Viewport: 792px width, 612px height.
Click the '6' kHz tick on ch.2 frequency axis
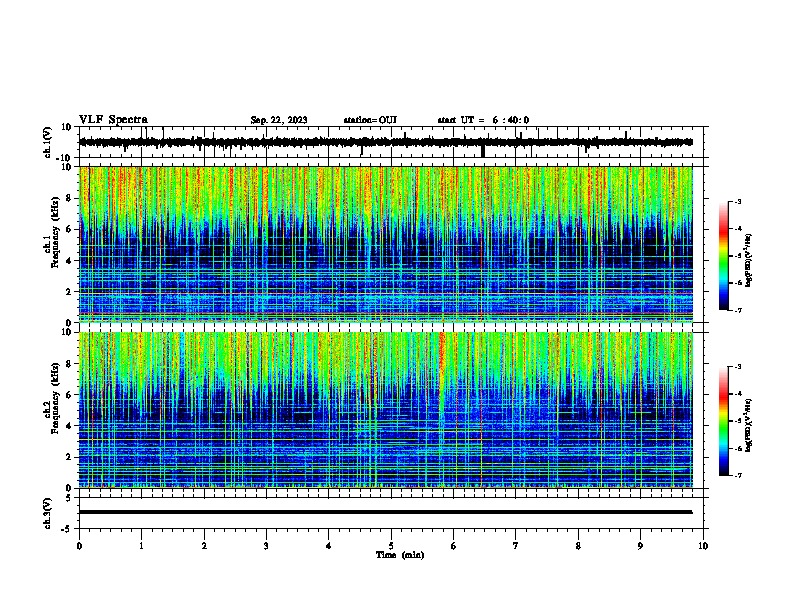tap(70, 395)
